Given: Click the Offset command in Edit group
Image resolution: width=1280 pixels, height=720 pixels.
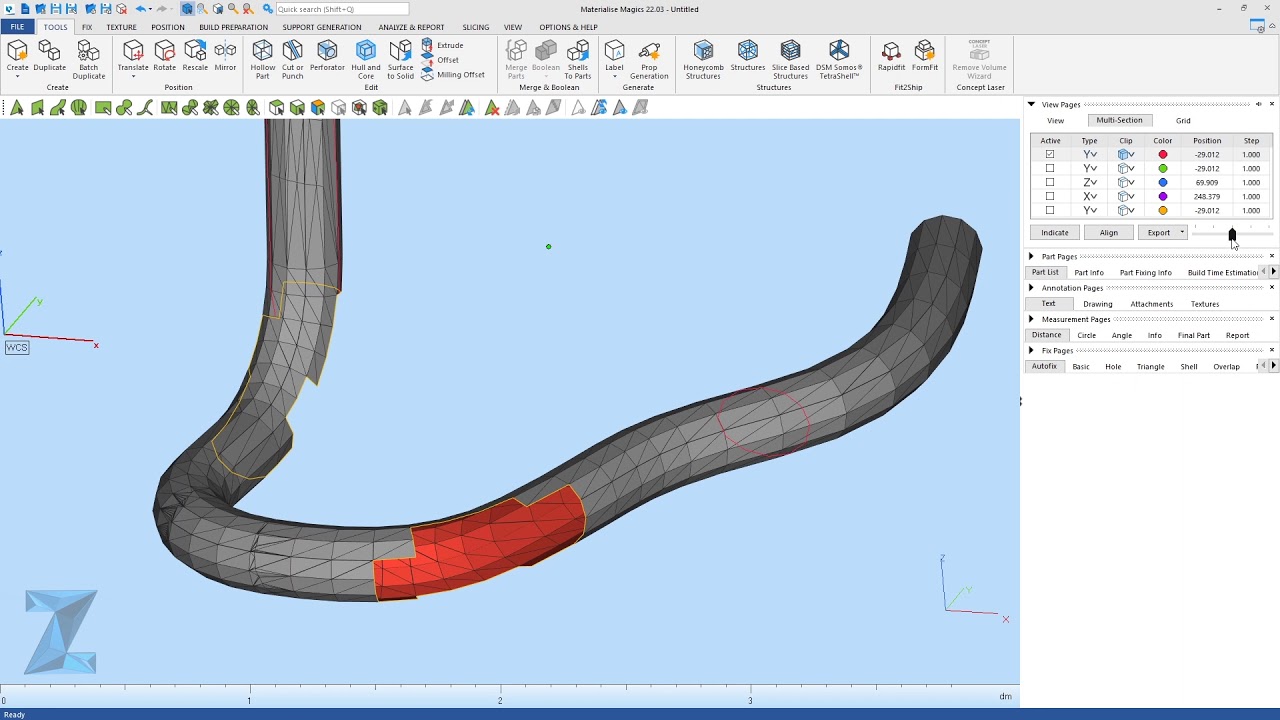Looking at the screenshot, I should click(x=440, y=60).
